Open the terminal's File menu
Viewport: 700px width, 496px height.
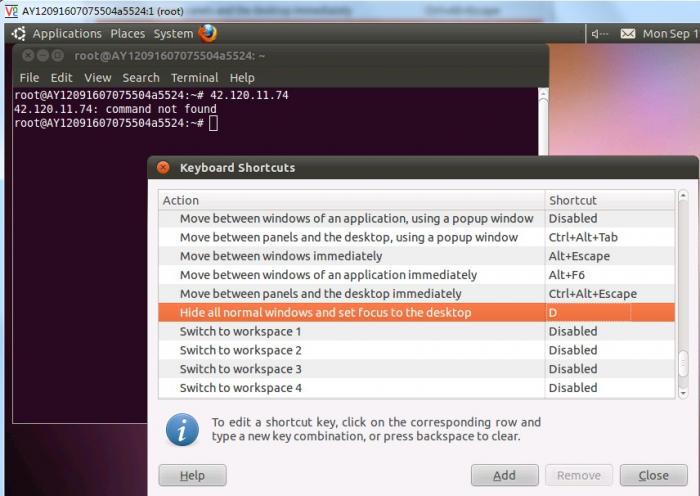[29, 78]
